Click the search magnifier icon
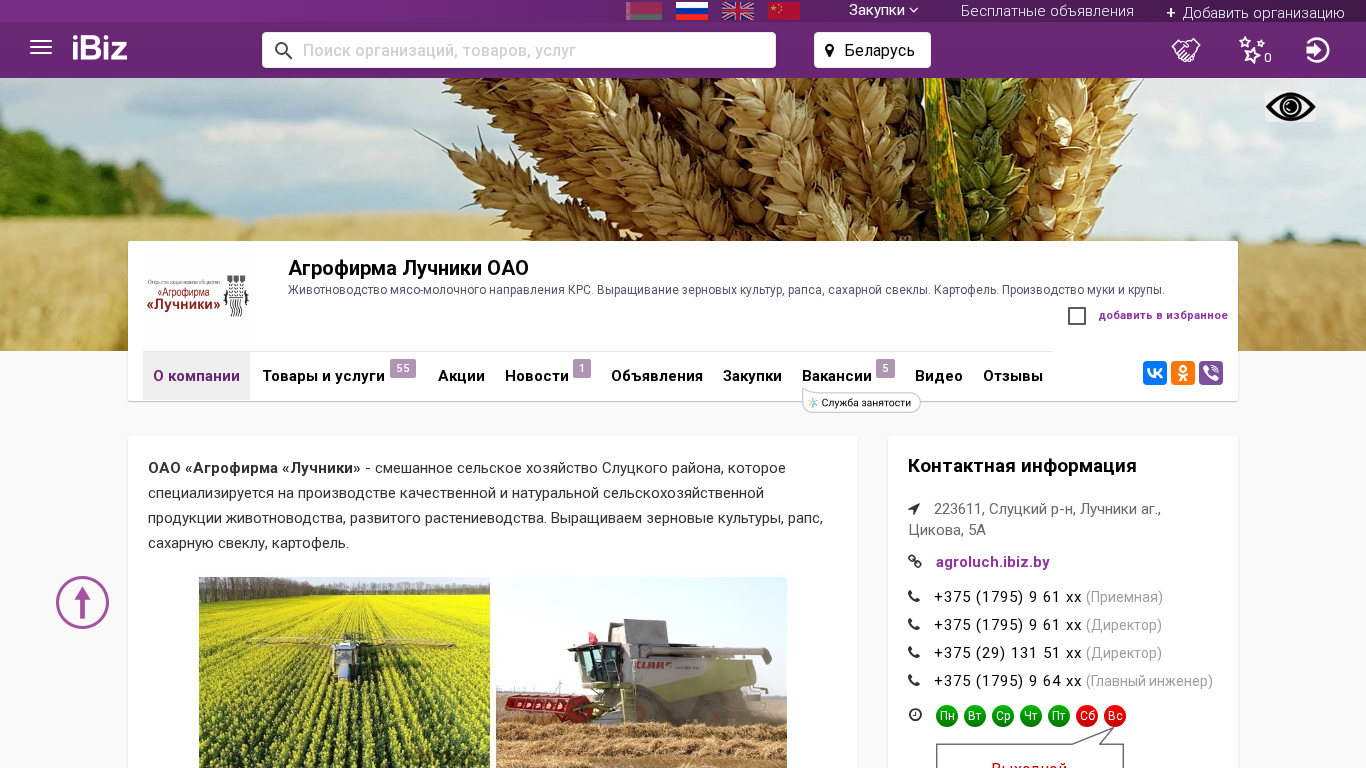1366x768 pixels. (x=283, y=50)
